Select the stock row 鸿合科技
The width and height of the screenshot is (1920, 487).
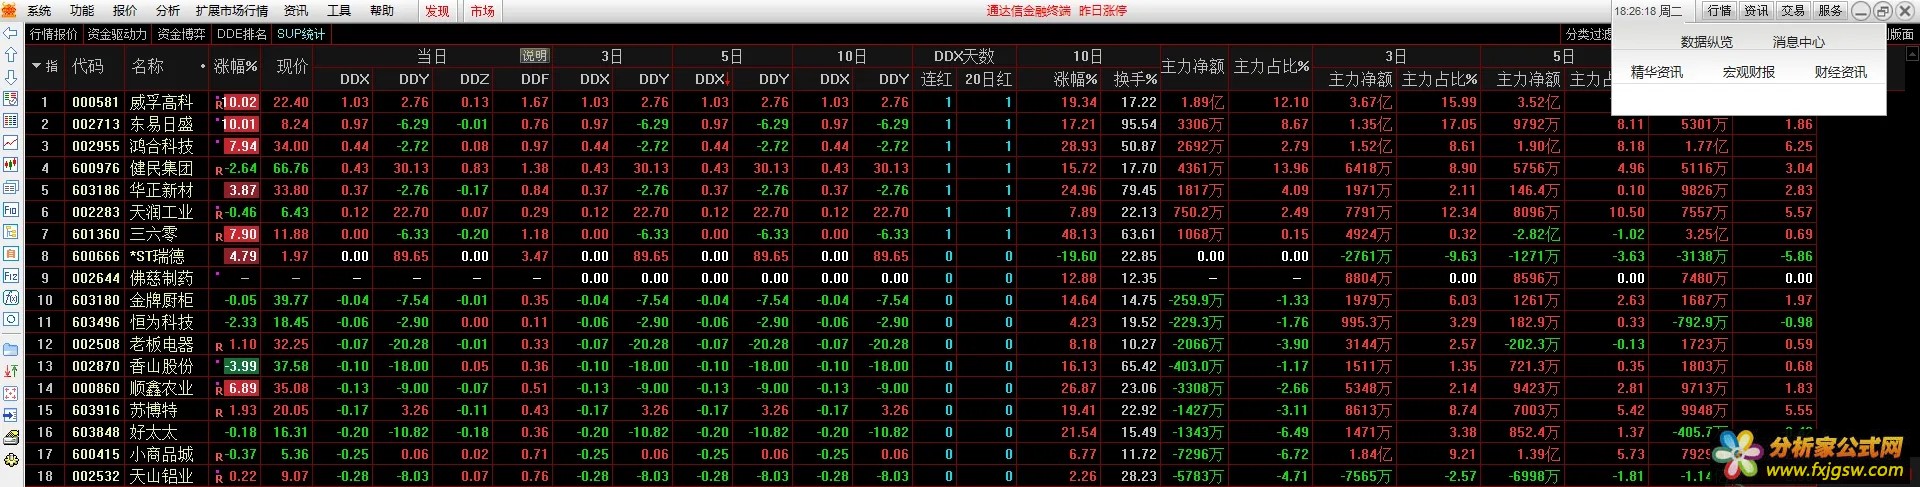(161, 146)
